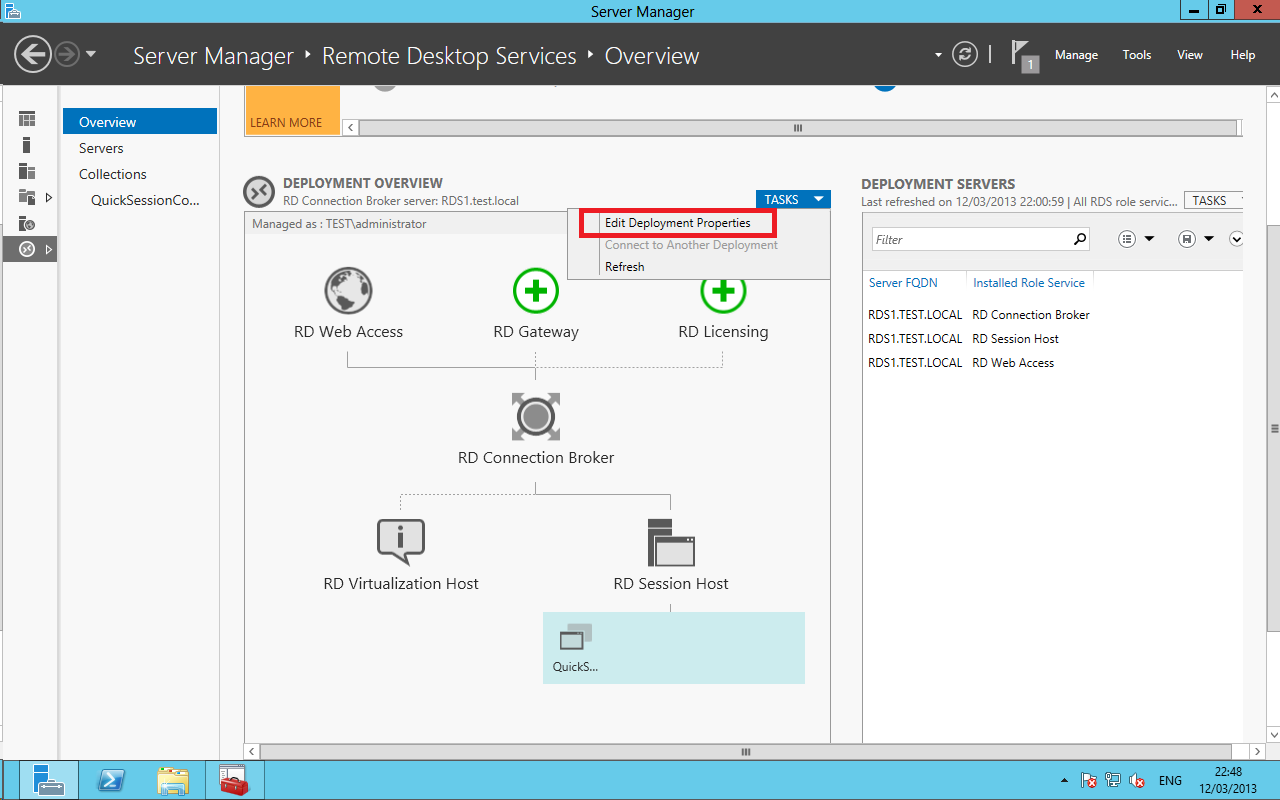The height and width of the screenshot is (800, 1280).
Task: Open the red toolbox taskbar icon
Action: point(235,780)
